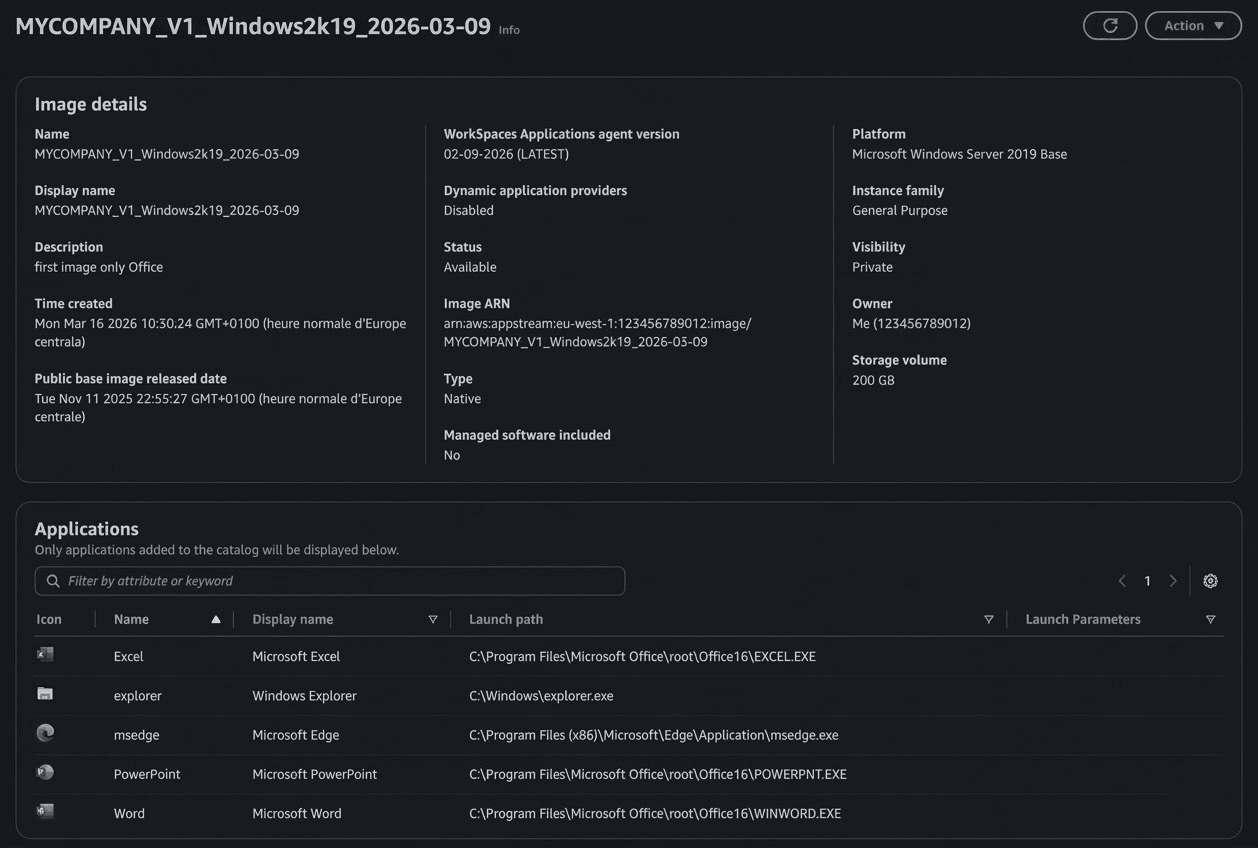Viewport: 1258px width, 848px height.
Task: Click the Icon column header
Action: [49, 619]
